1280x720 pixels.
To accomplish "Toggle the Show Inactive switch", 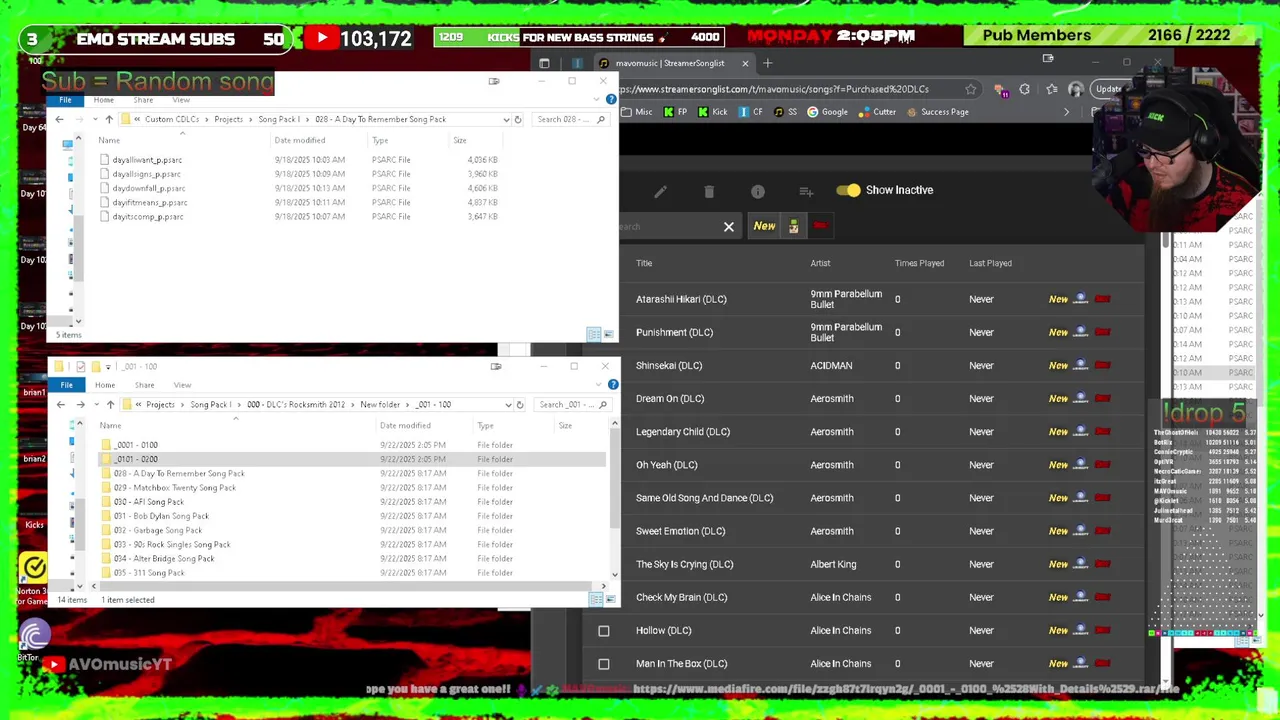I will click(848, 190).
